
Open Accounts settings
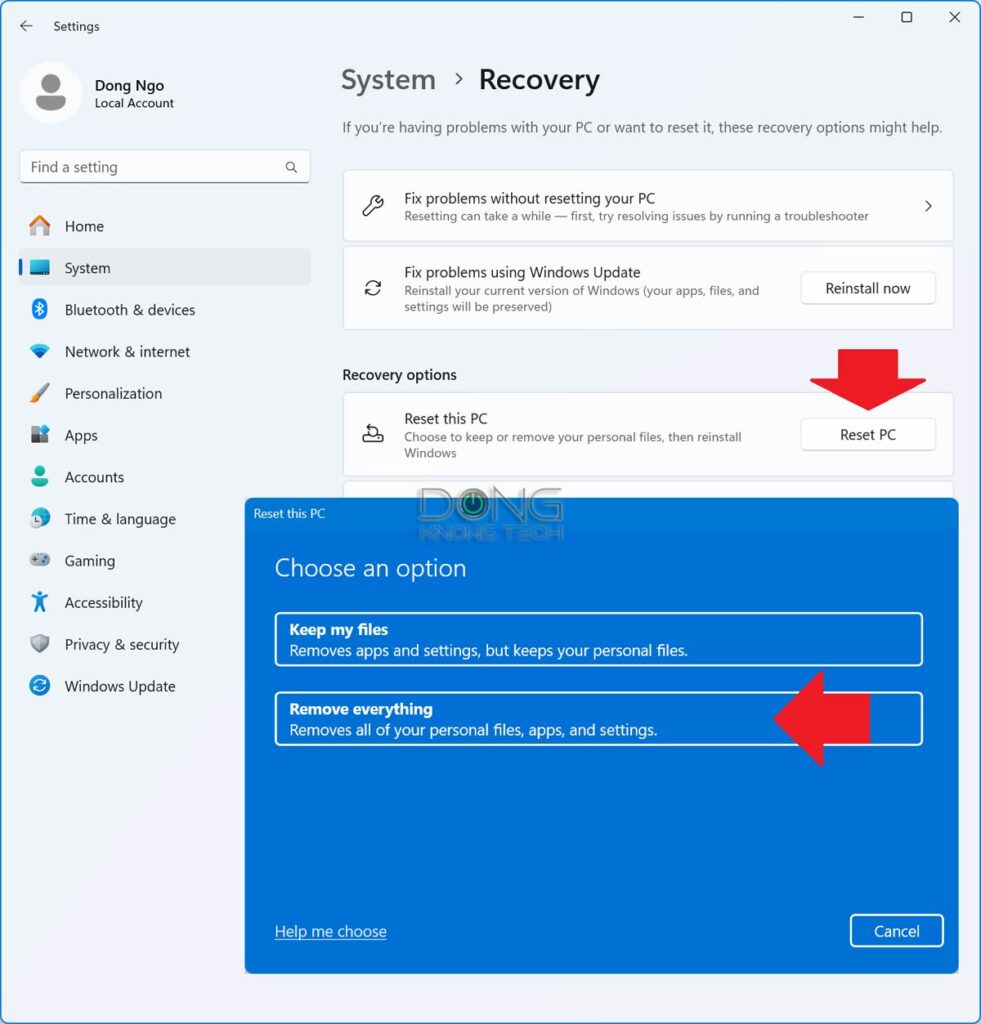pyautogui.click(x=165, y=477)
